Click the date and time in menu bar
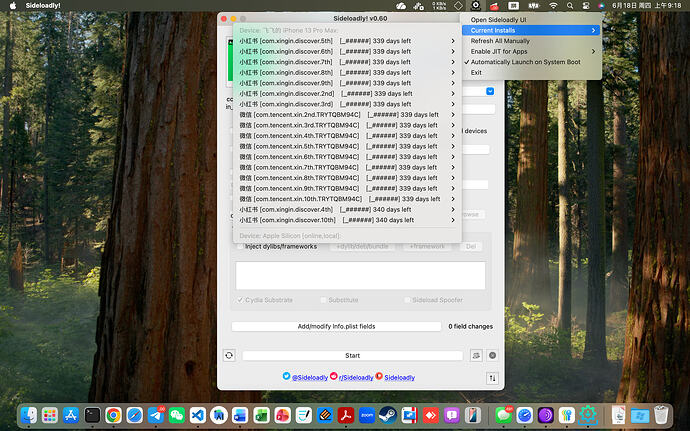Image resolution: width=690 pixels, height=431 pixels. pos(646,6)
